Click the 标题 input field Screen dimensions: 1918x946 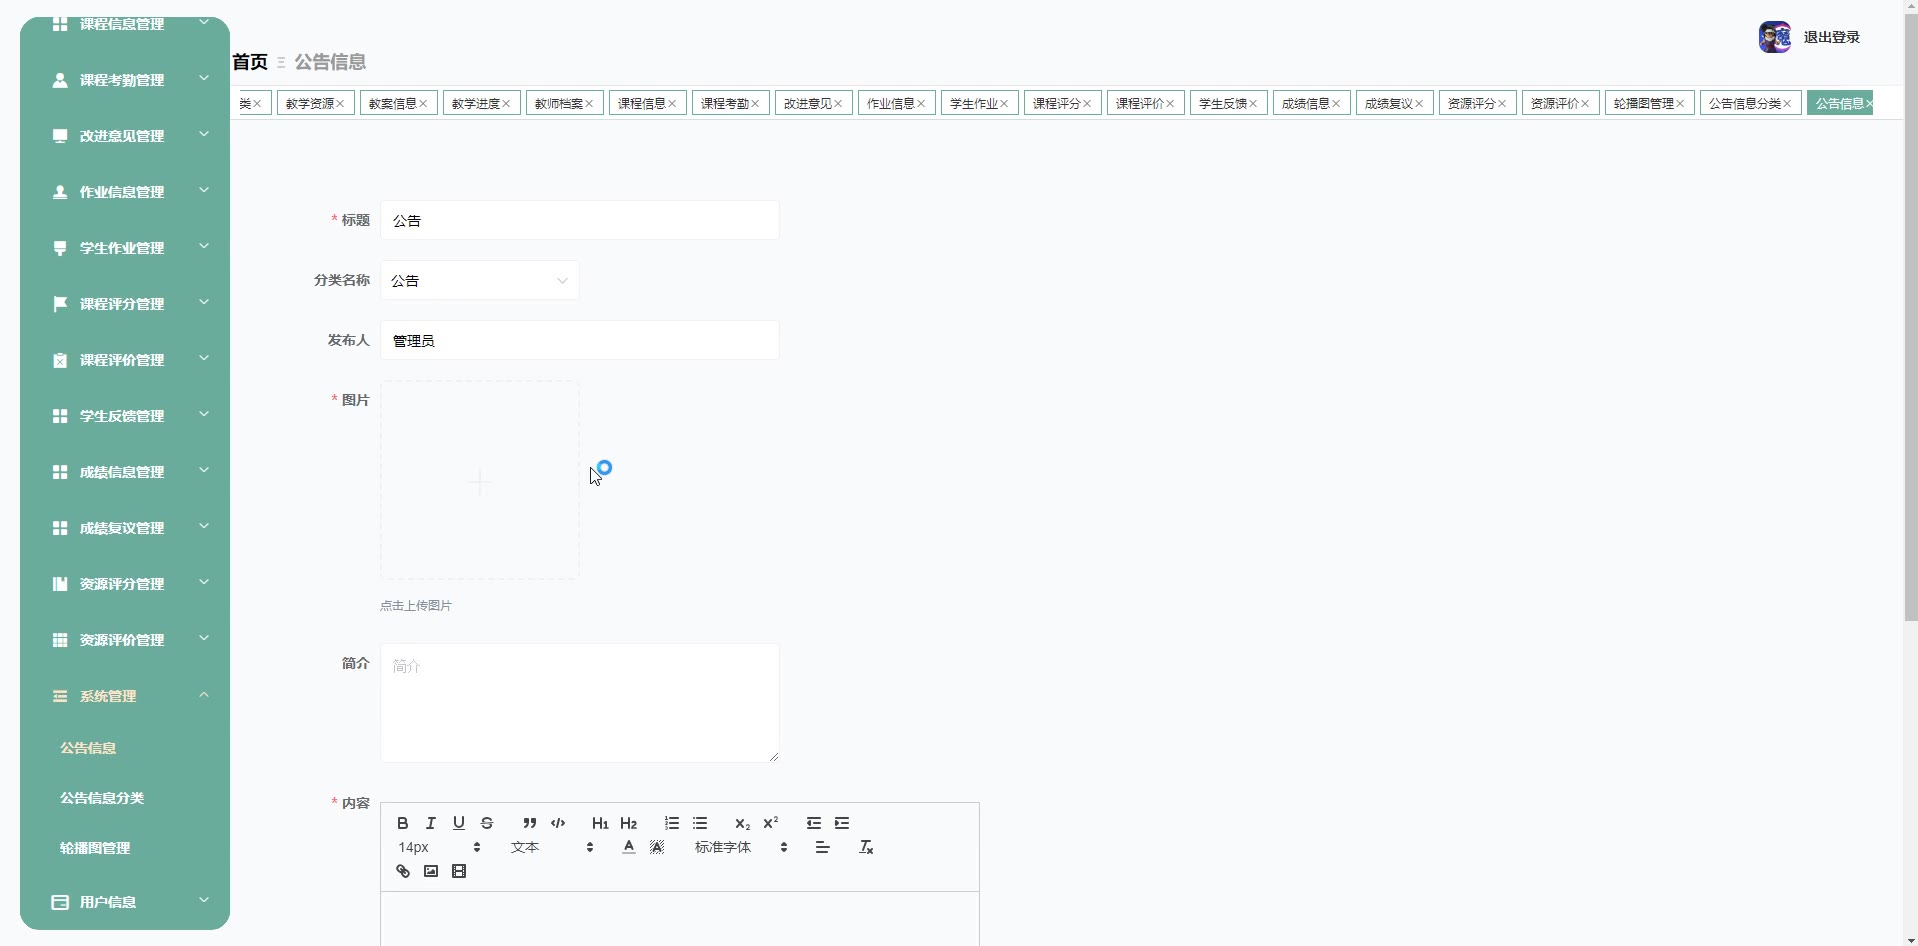(x=580, y=220)
